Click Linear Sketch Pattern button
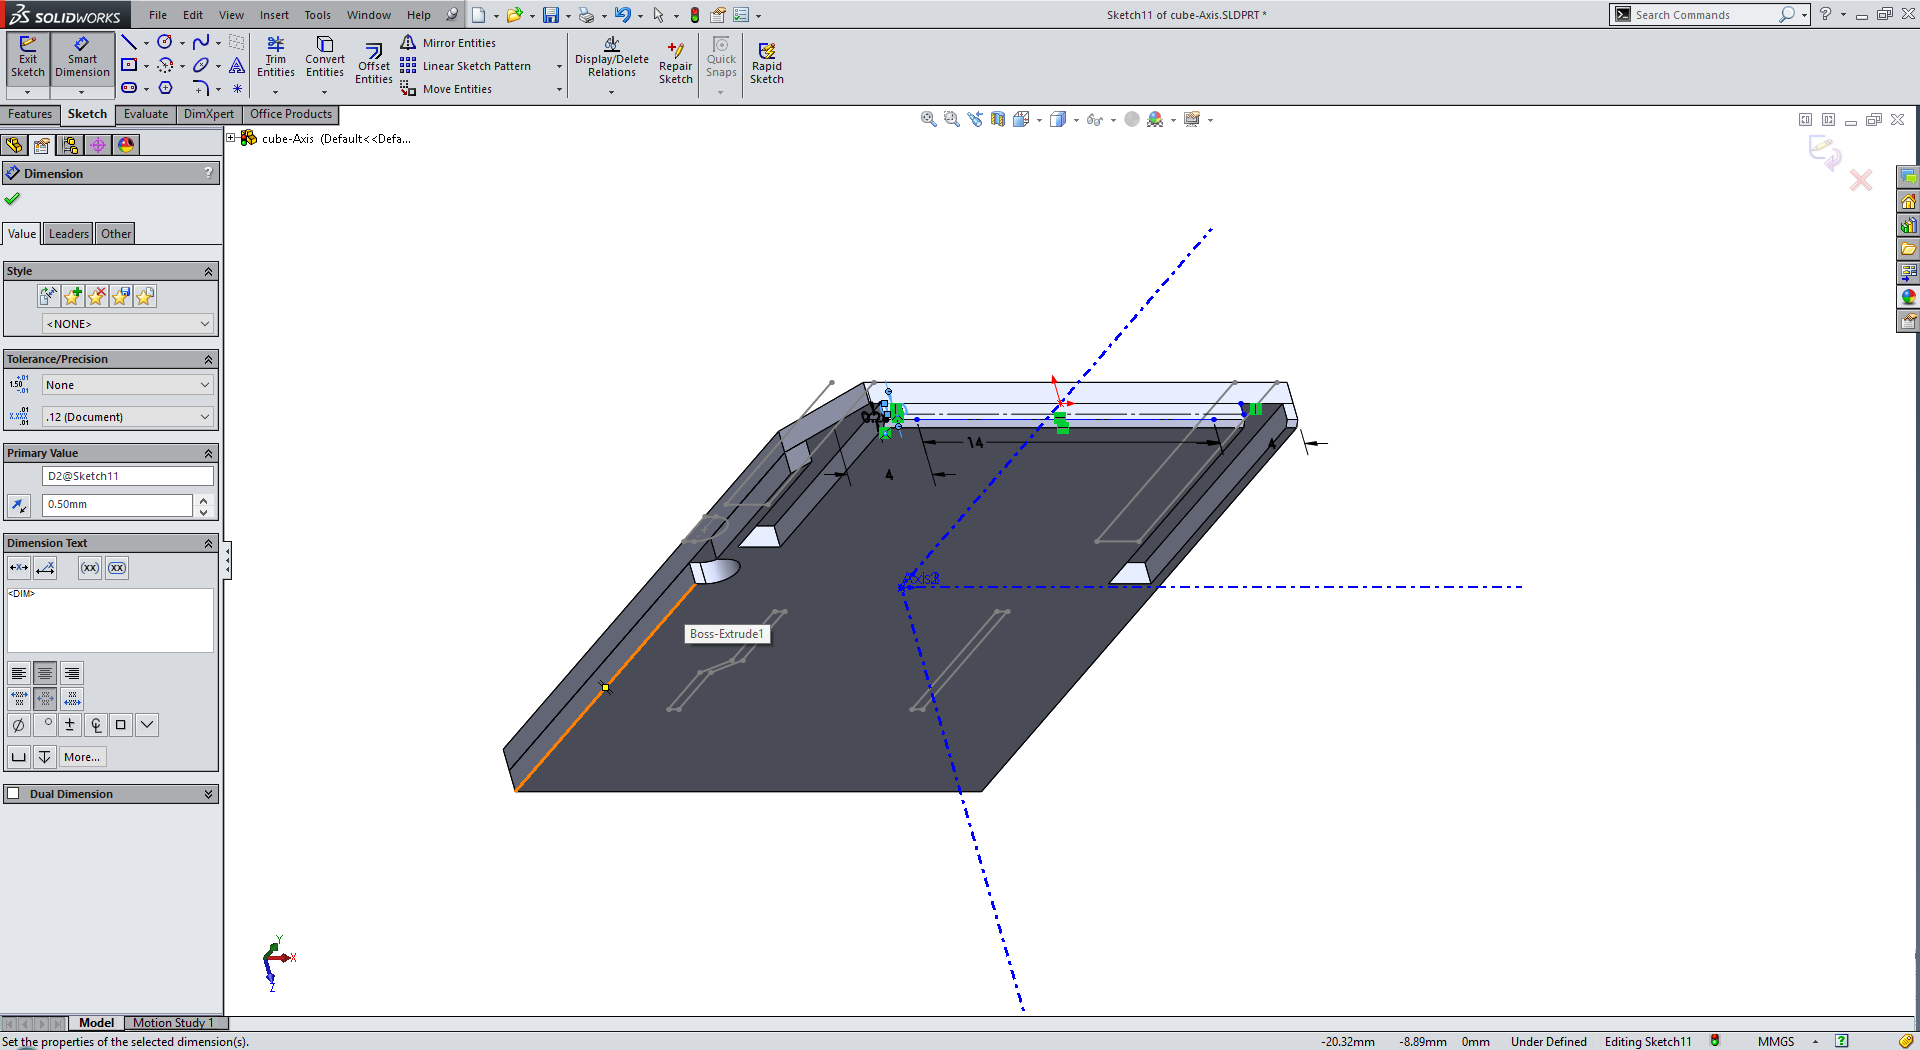Viewport: 1920px width, 1050px height. (x=466, y=66)
